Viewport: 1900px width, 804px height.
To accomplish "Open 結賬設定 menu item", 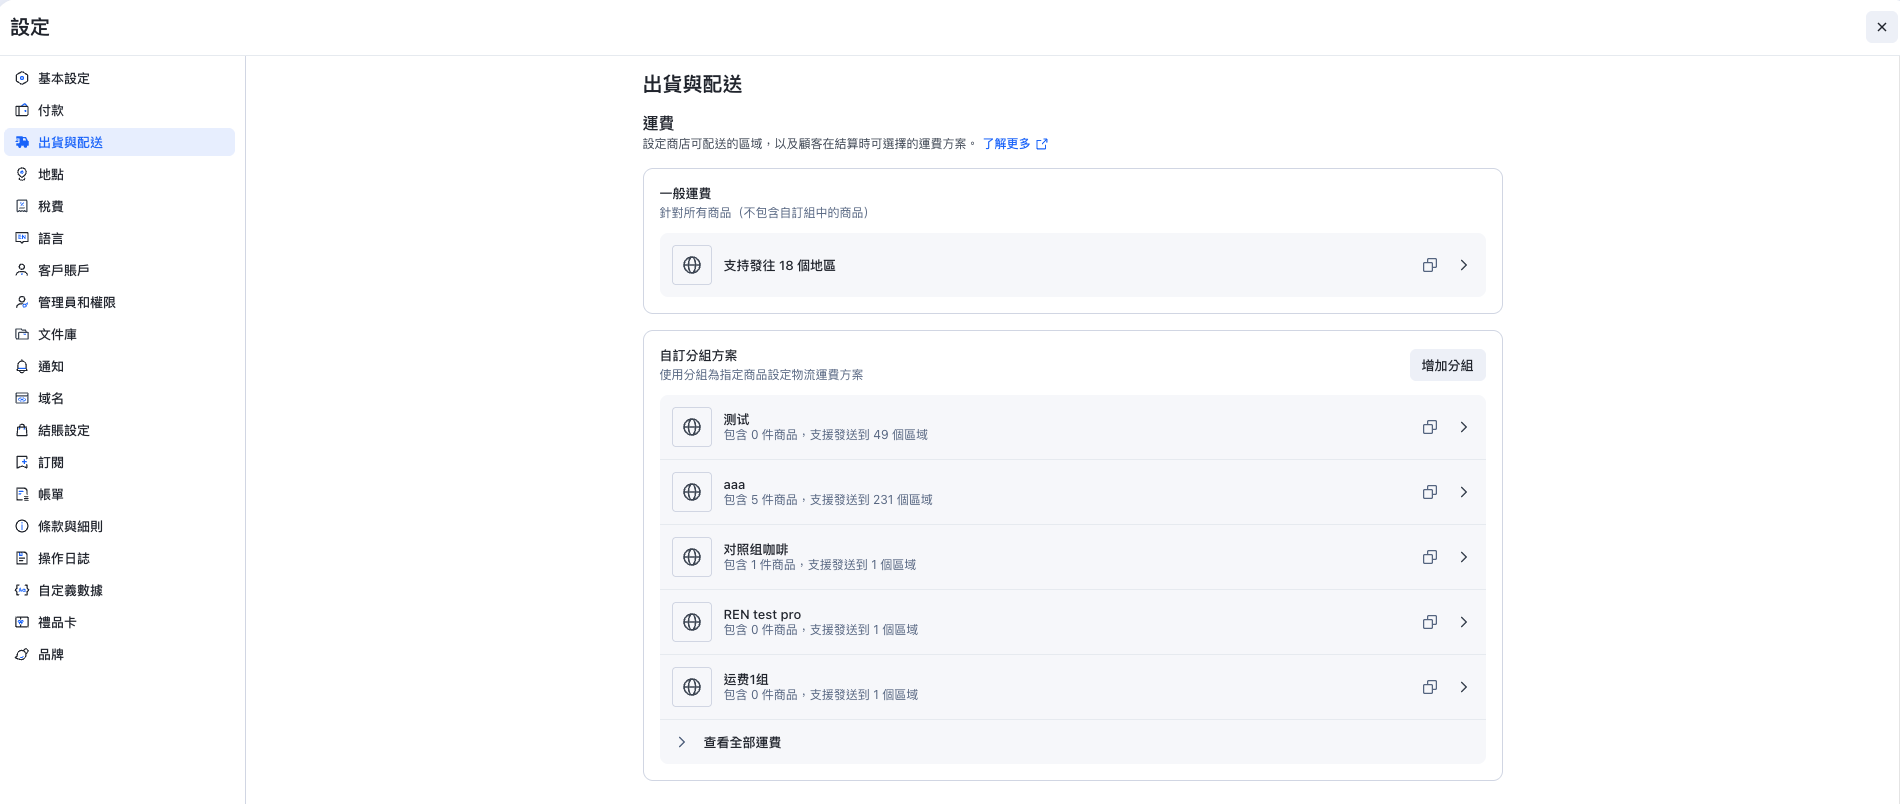I will tap(120, 430).
